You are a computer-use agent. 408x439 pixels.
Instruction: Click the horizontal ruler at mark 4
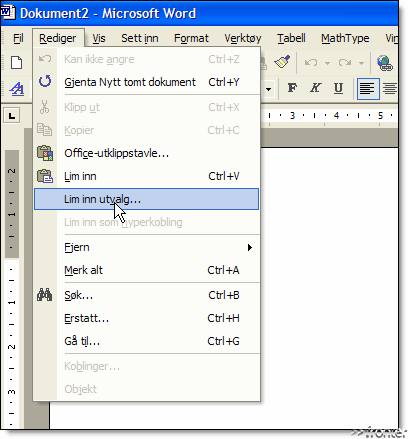(x=336, y=116)
